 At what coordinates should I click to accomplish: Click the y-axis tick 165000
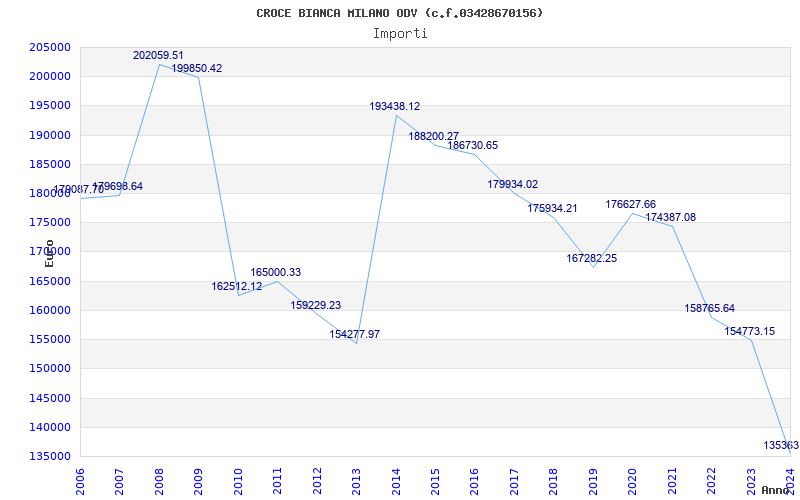tap(50, 281)
